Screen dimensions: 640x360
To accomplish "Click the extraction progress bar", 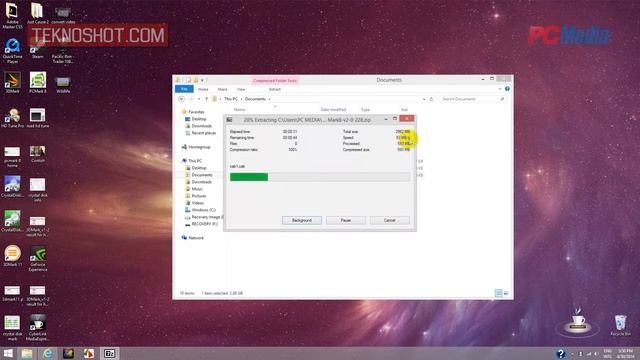I will click(320, 177).
